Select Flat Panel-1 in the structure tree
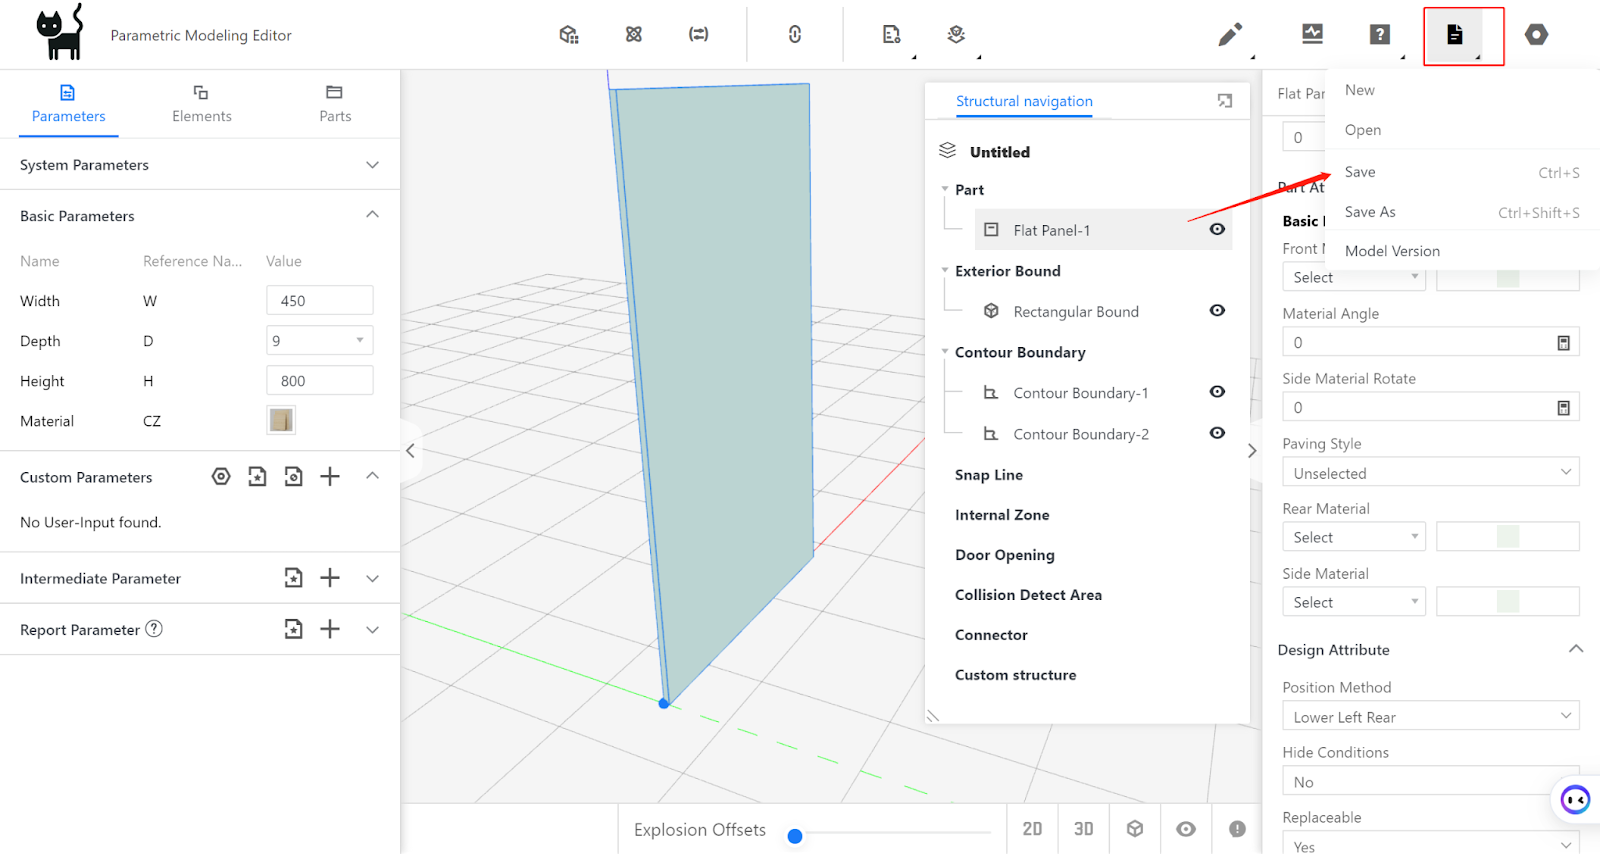Viewport: 1600px width, 854px height. click(1051, 230)
